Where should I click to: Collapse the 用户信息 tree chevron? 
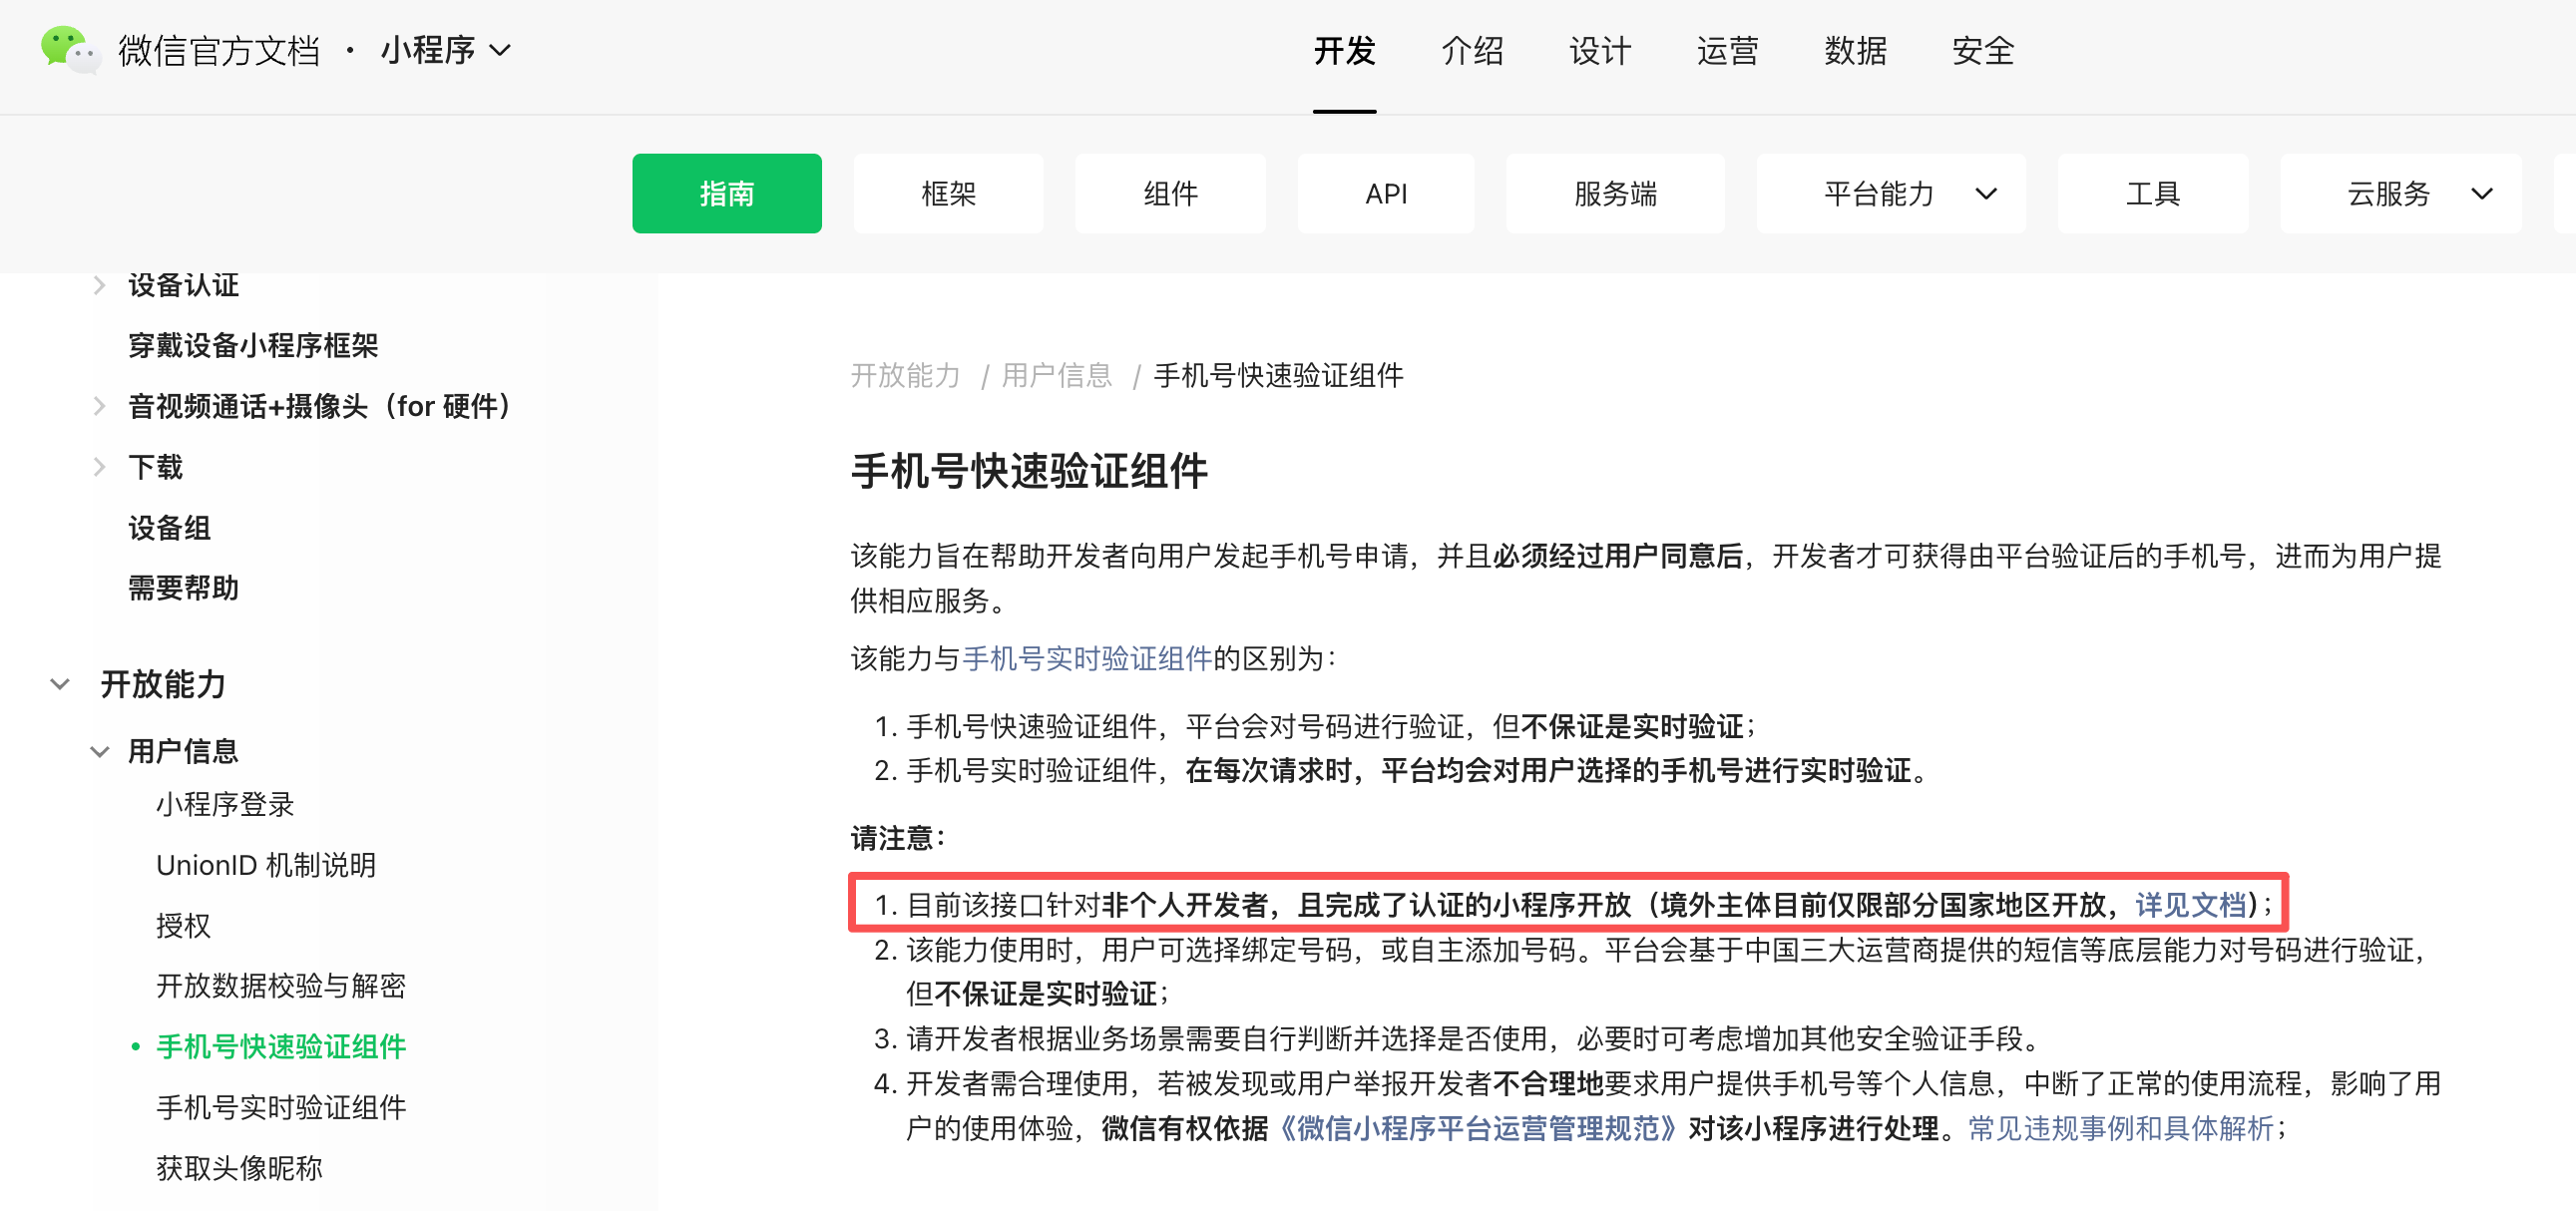point(99,752)
